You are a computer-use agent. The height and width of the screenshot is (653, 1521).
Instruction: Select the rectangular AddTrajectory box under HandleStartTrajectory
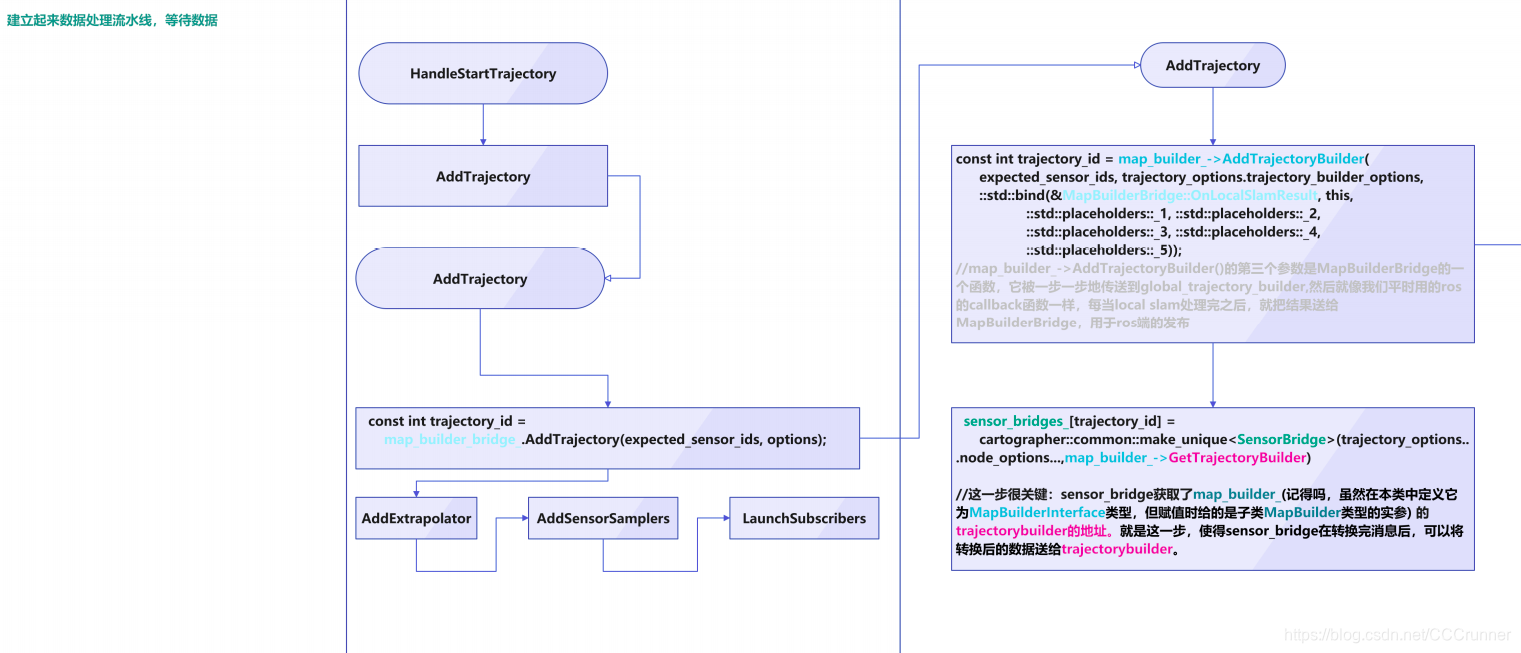(483, 176)
